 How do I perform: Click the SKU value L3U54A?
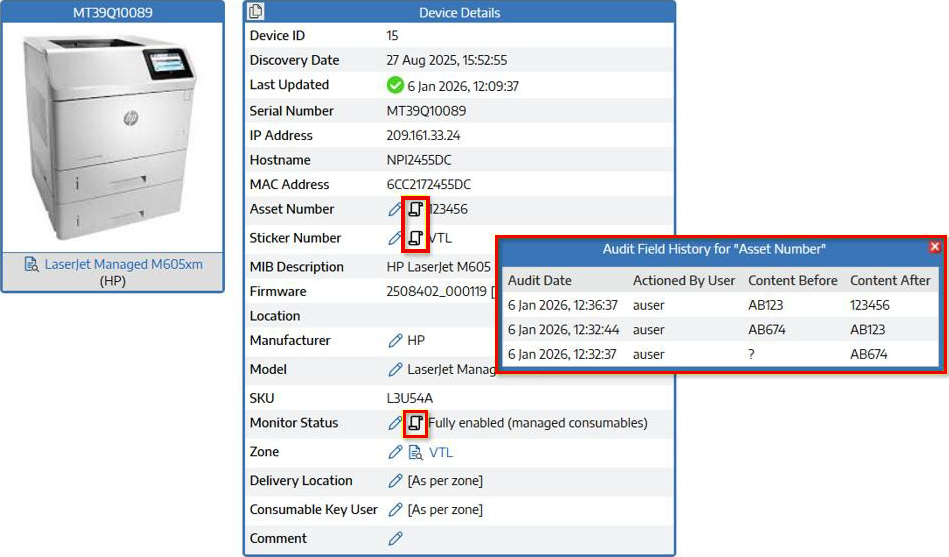coord(410,398)
